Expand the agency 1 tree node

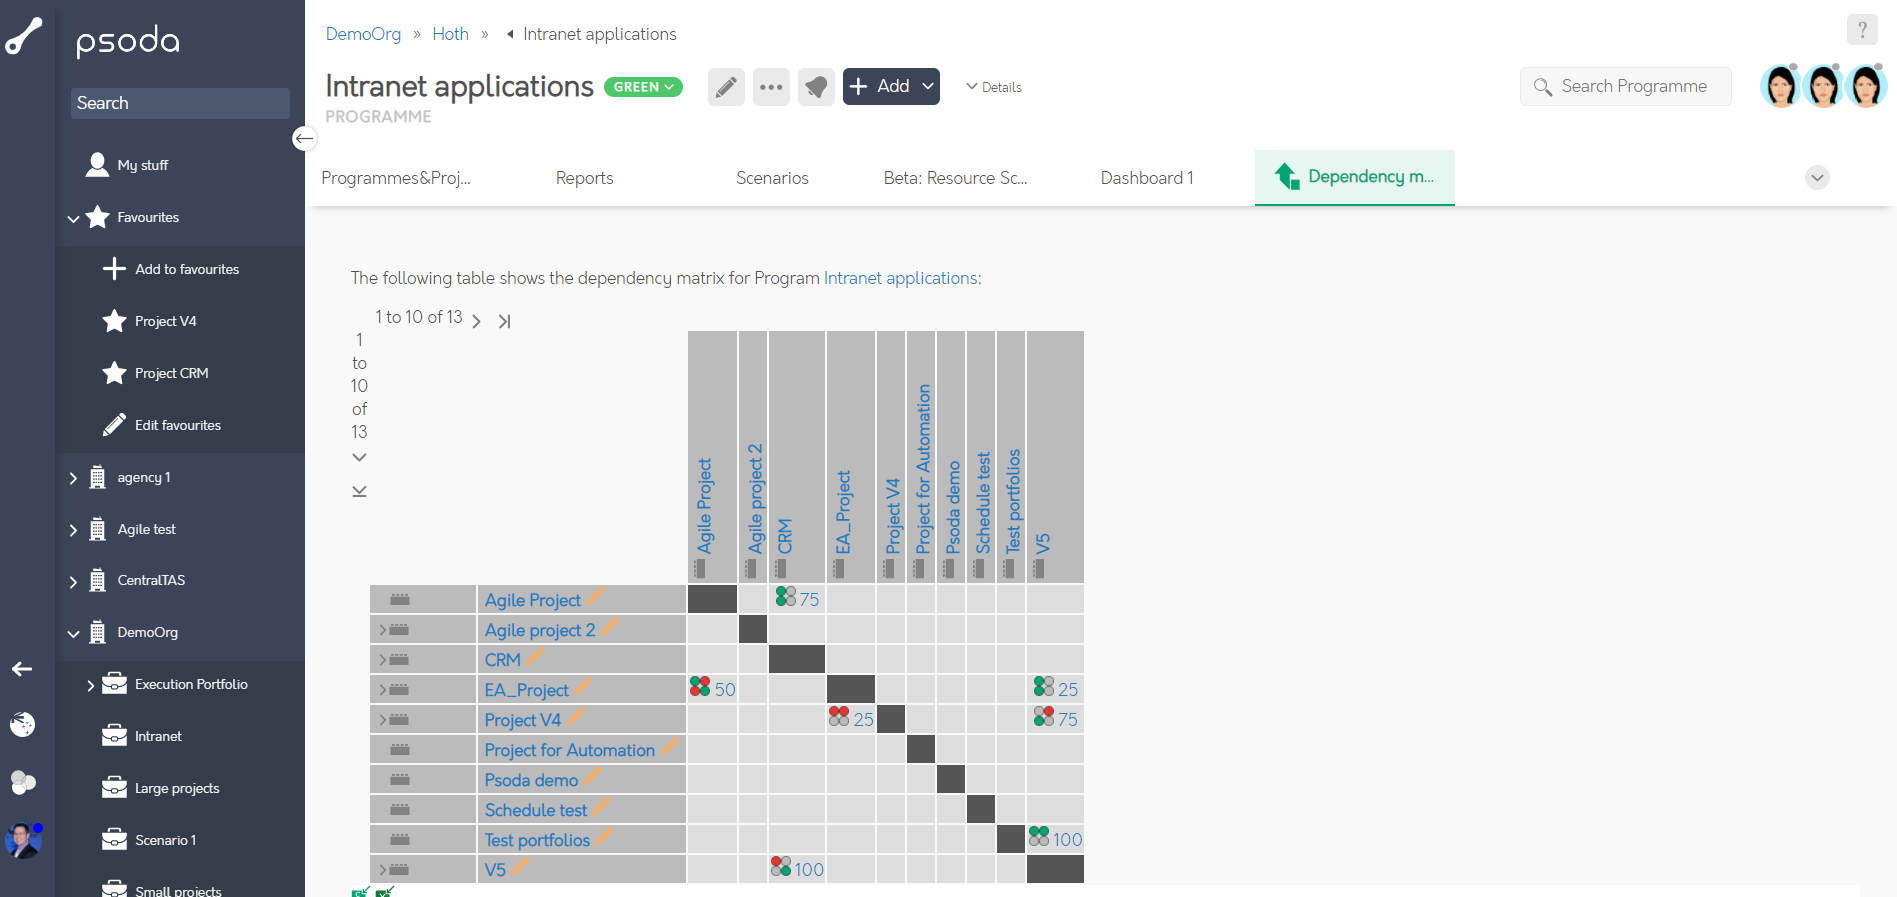tap(73, 478)
